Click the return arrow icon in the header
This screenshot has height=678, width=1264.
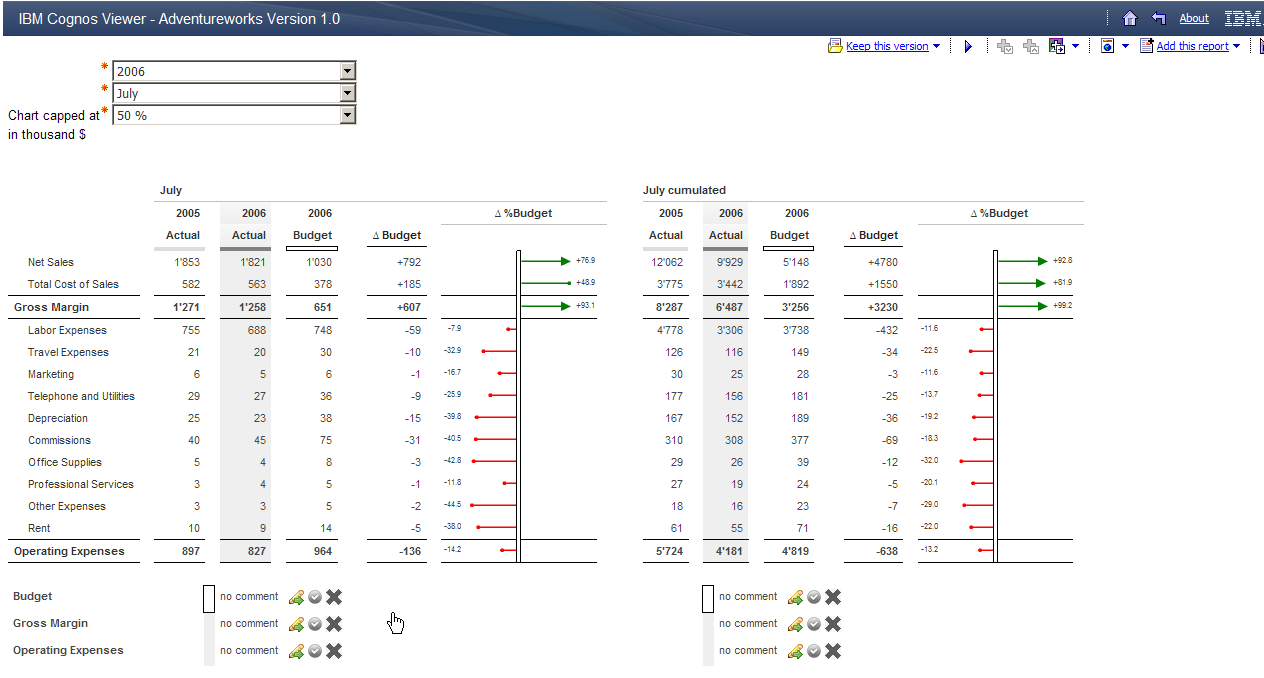[x=1158, y=17]
